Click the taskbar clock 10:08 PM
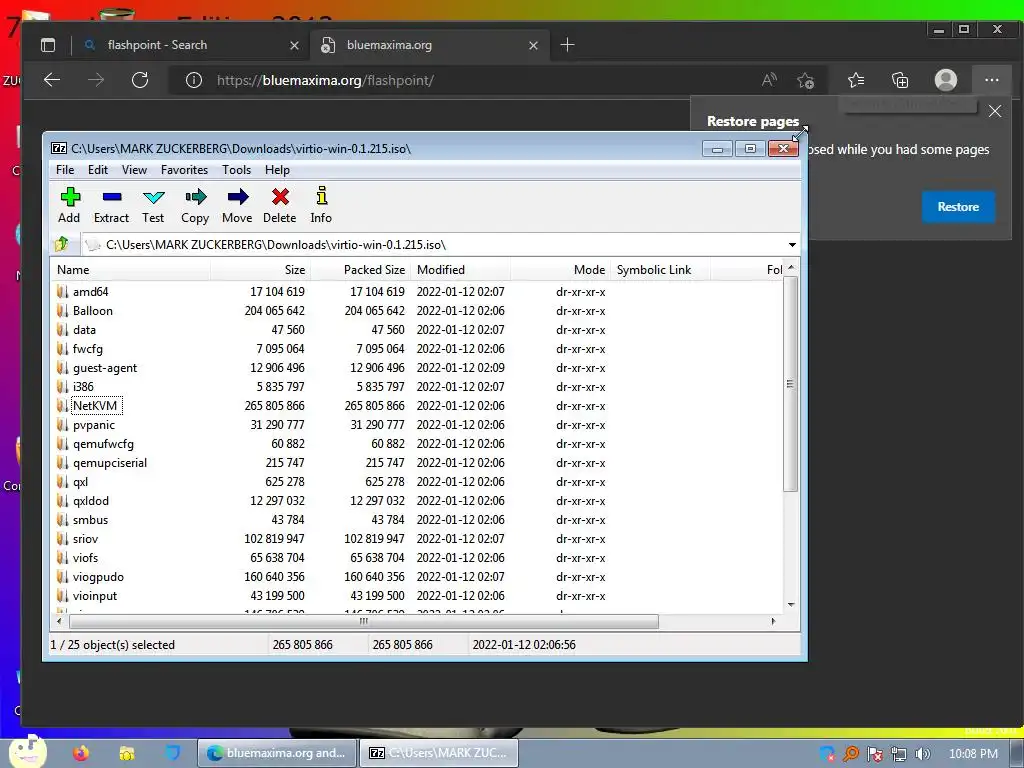Viewport: 1024px width, 768px height. pyautogui.click(x=973, y=754)
